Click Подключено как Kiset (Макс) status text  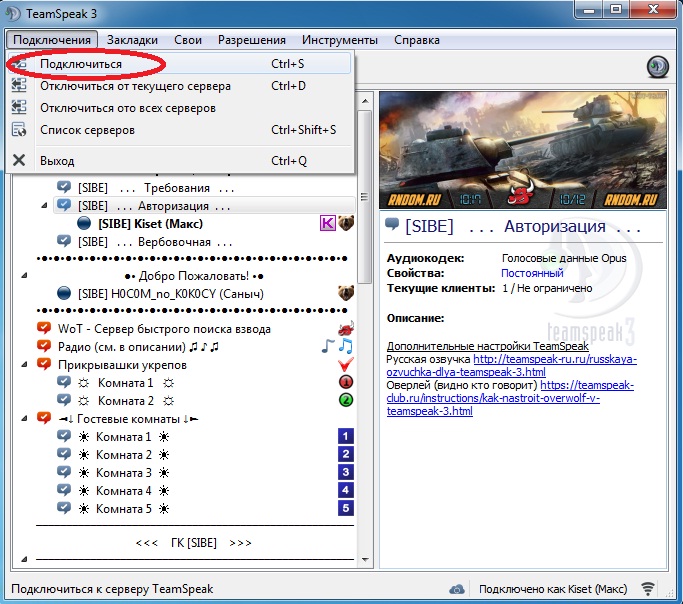pos(553,589)
